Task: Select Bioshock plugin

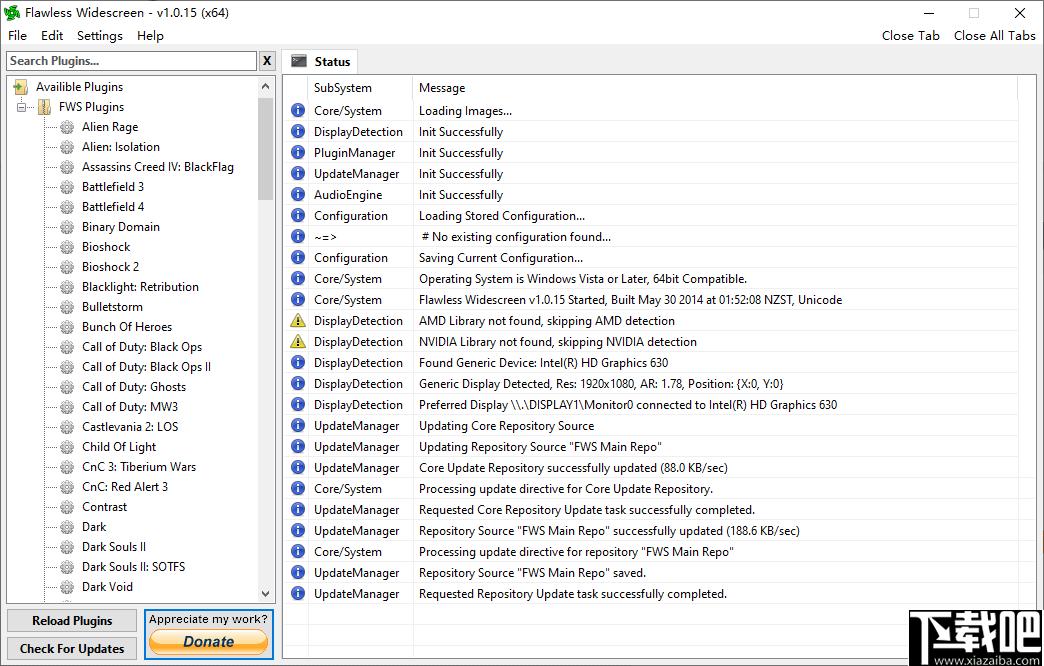Action: [106, 247]
